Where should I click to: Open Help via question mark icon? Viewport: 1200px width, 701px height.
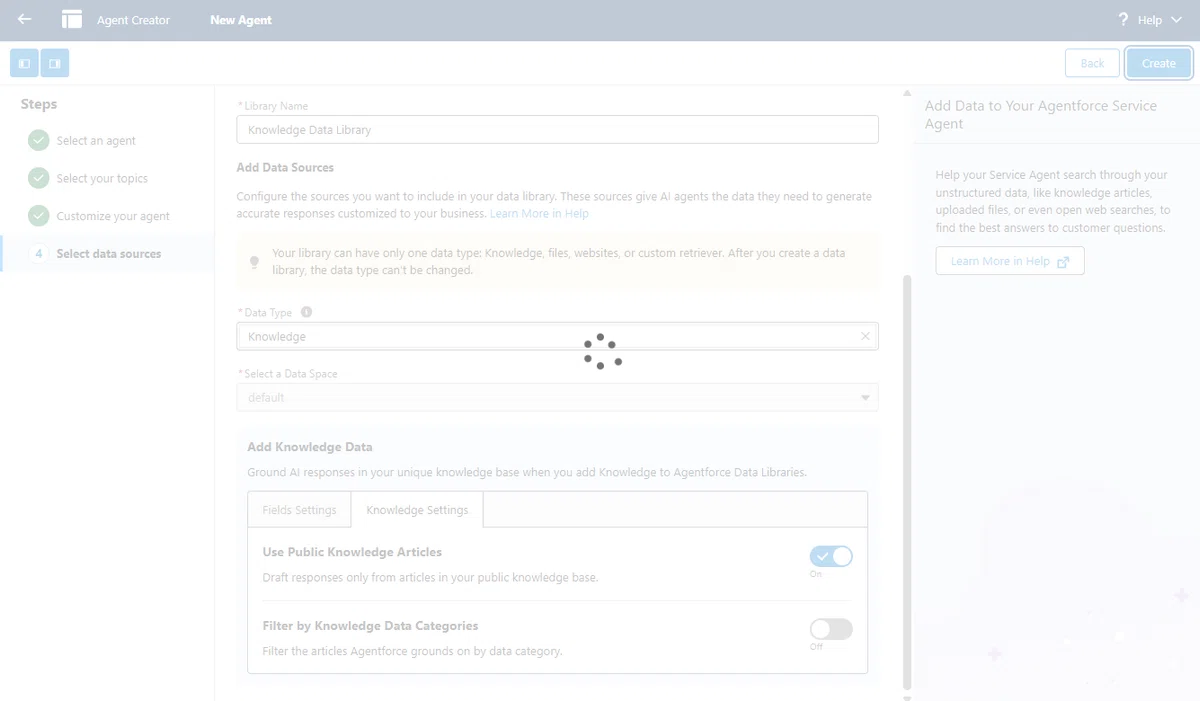coord(1123,20)
